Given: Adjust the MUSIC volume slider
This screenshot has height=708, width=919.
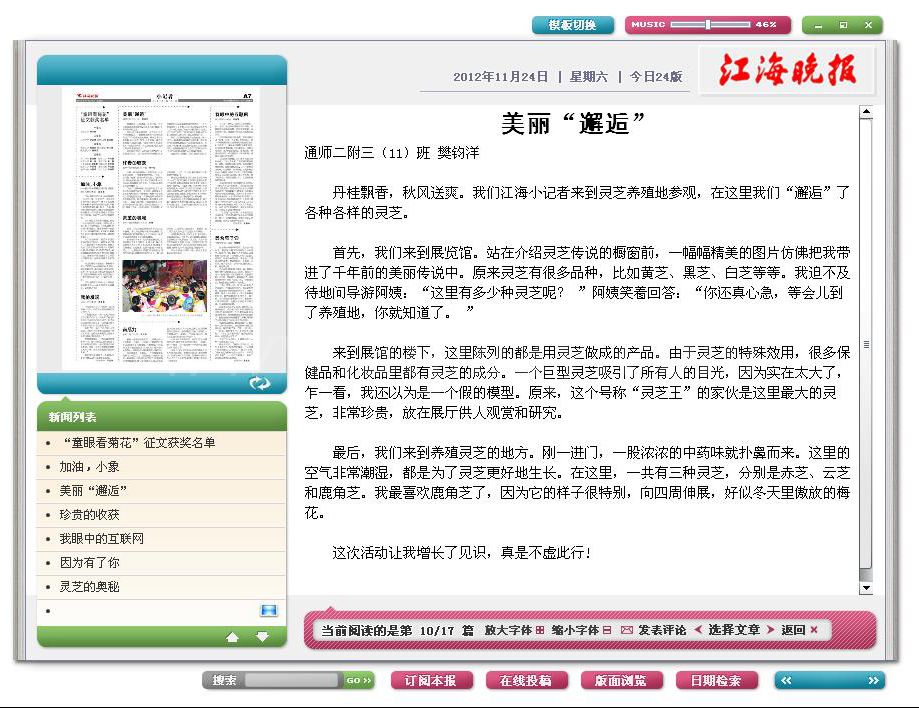Looking at the screenshot, I should click(x=707, y=24).
